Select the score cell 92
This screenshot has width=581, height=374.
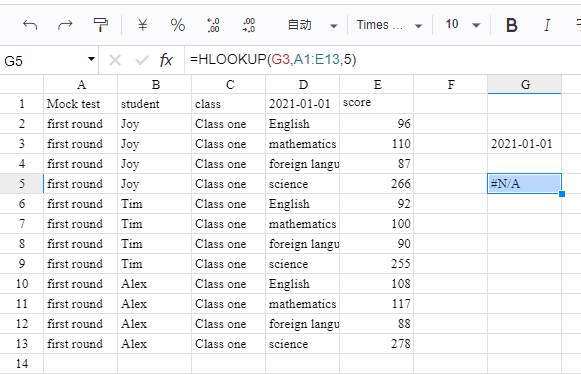[x=377, y=204]
